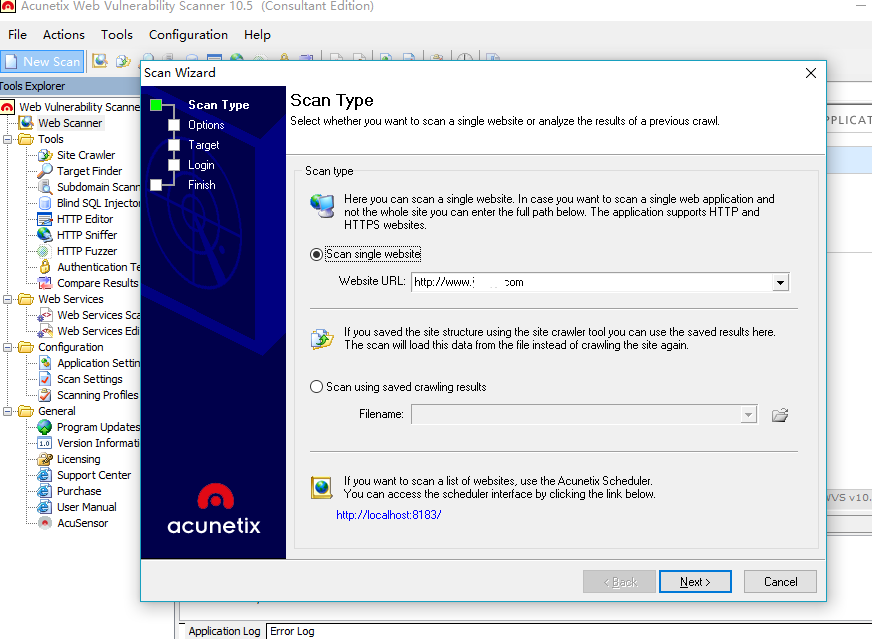Select the Web Scanner icon in Tools Explorer
The width and height of the screenshot is (872, 639).
26,123
